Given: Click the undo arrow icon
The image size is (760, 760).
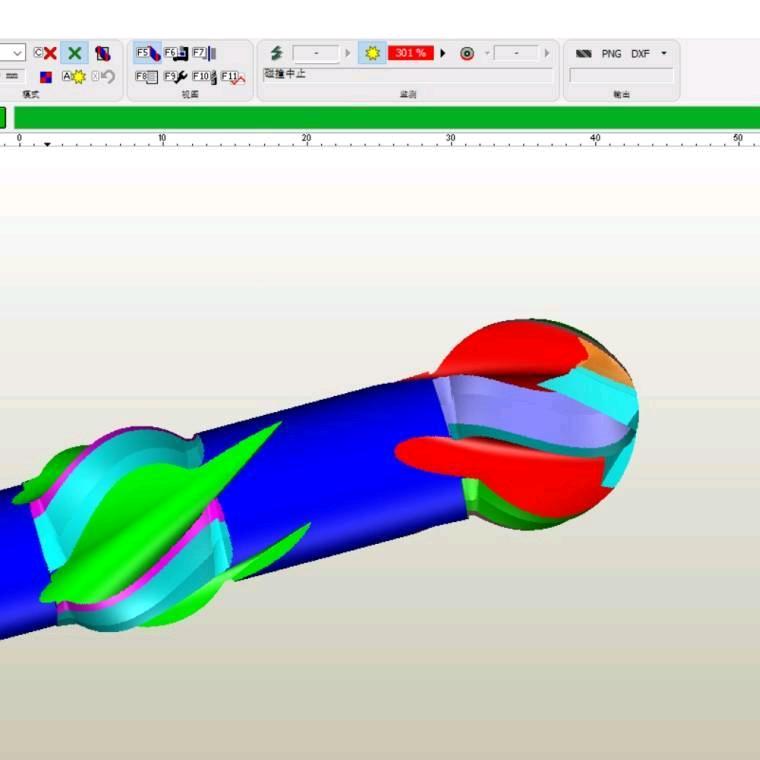Looking at the screenshot, I should coord(104,76).
